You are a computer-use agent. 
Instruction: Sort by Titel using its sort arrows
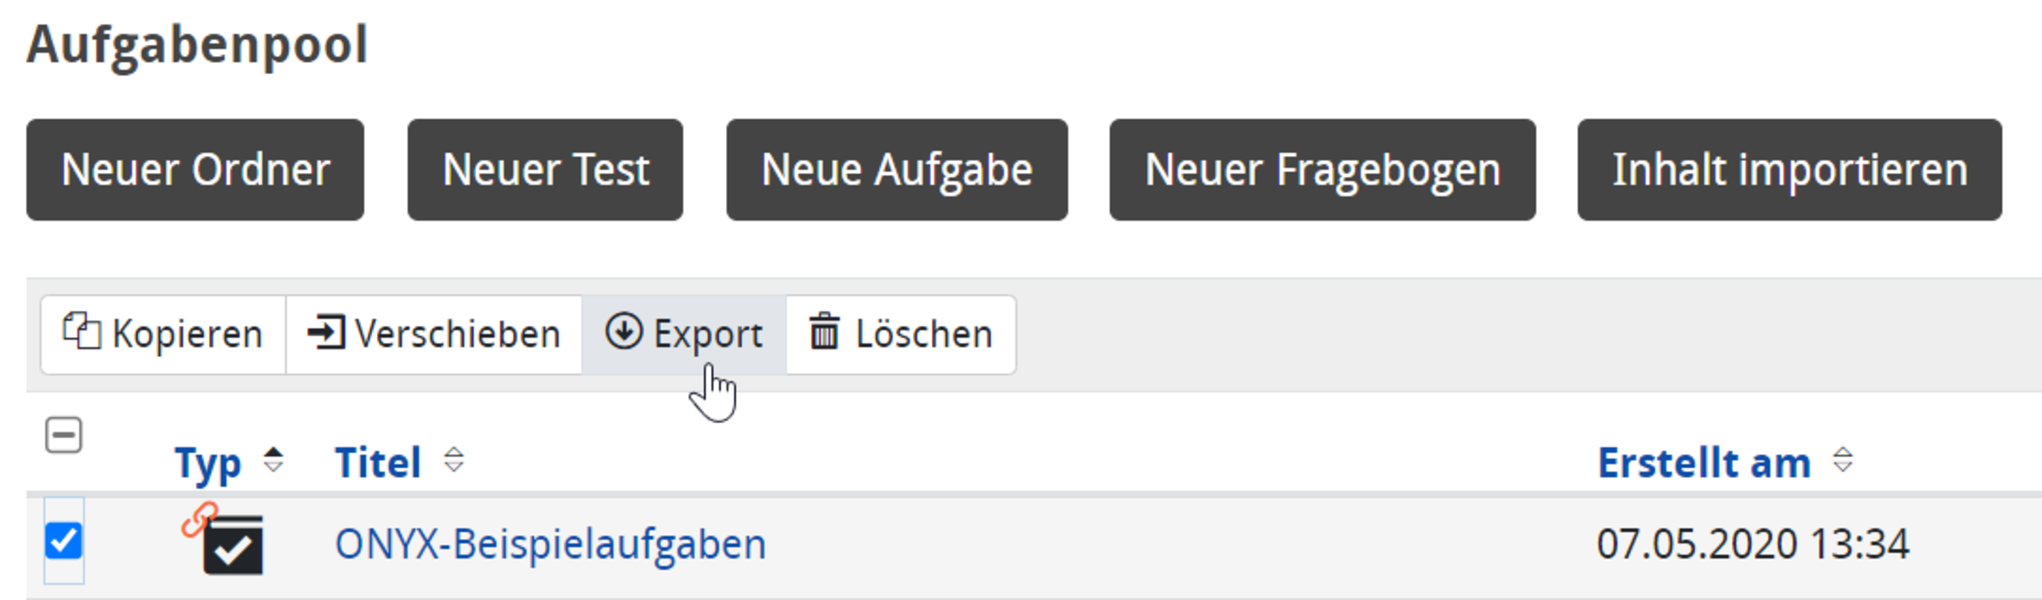[x=454, y=460]
